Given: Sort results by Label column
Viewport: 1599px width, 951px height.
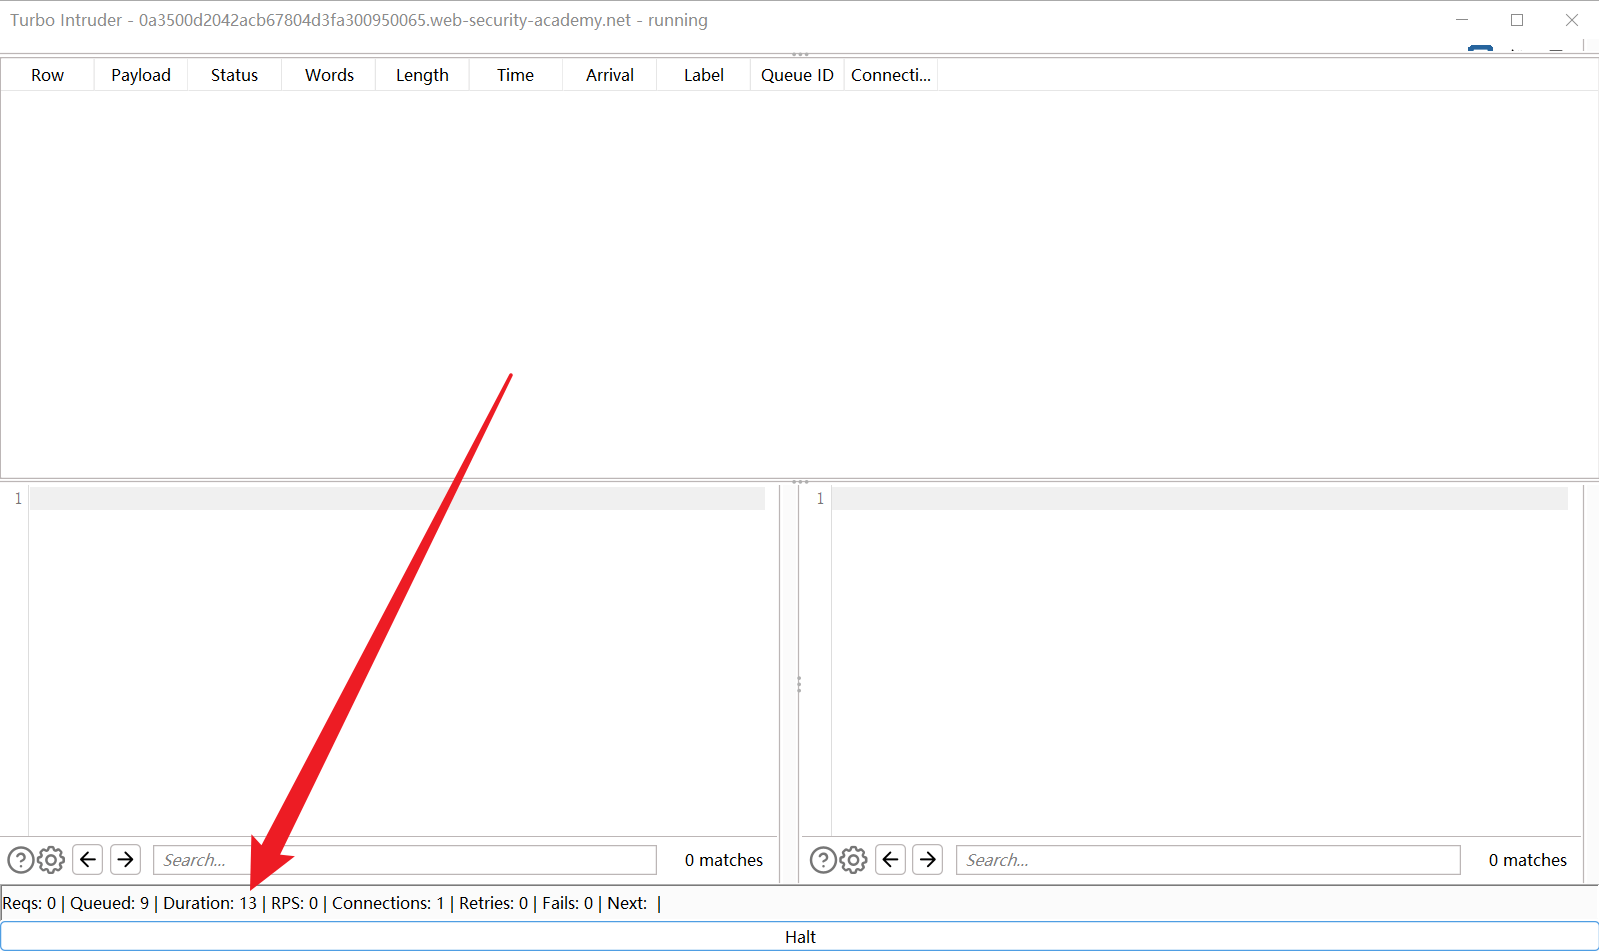Looking at the screenshot, I should click(x=704, y=75).
